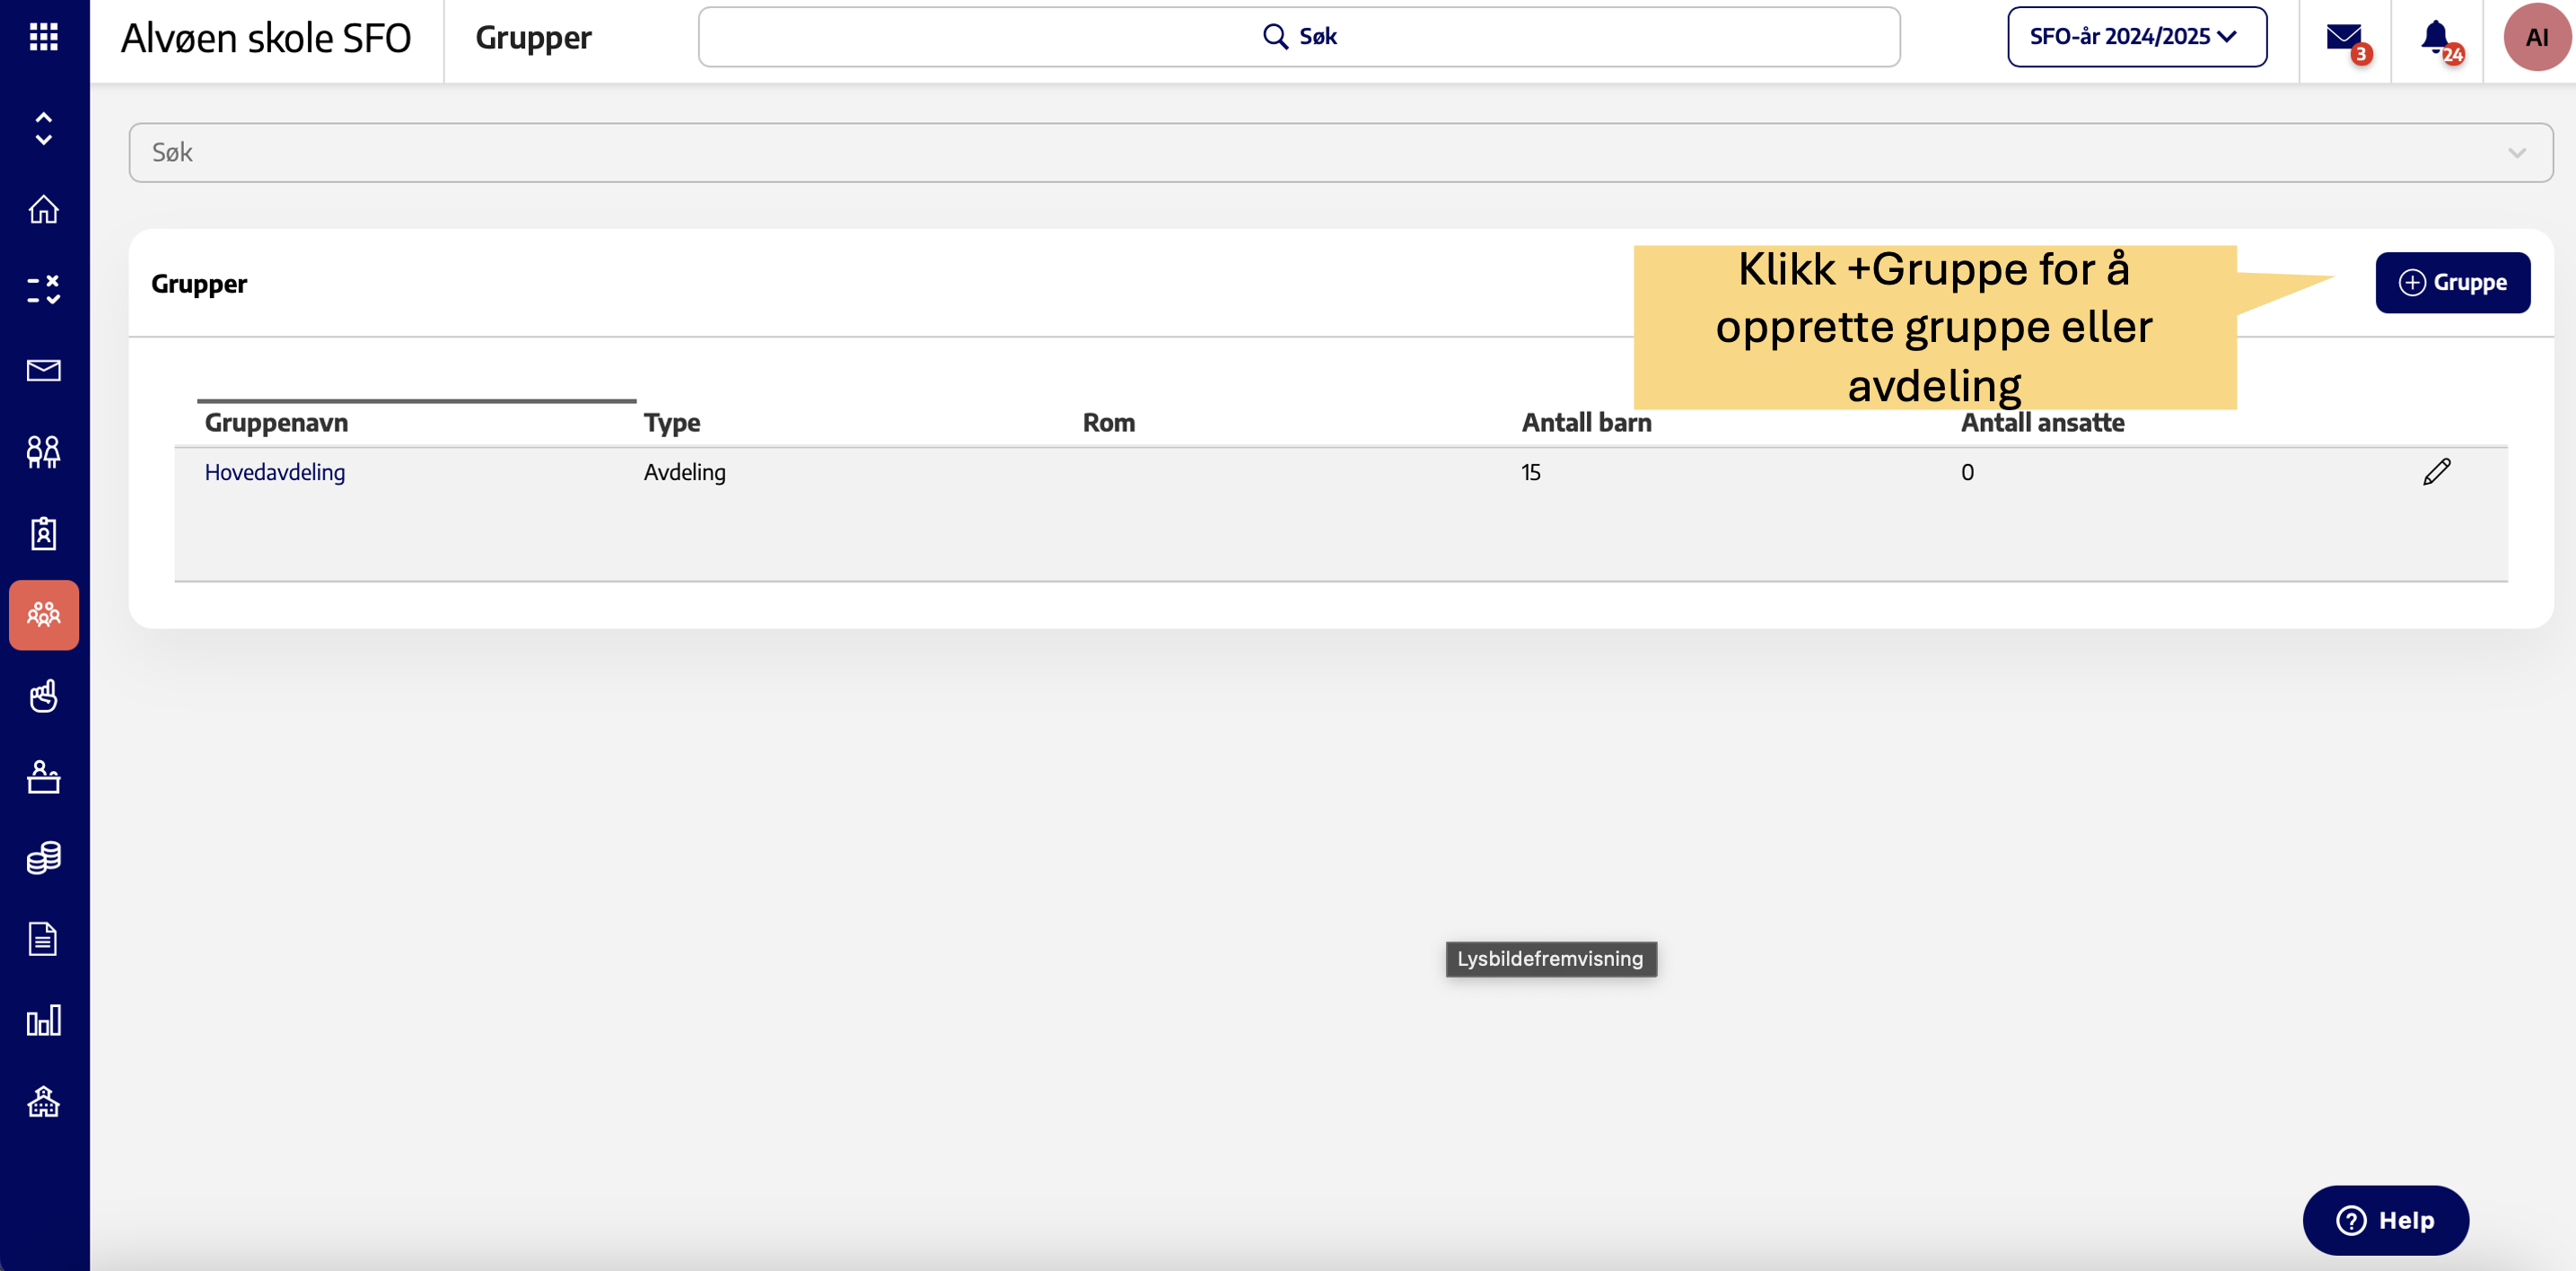
Task: Open the raised hand icon in sidebar
Action: click(x=43, y=696)
